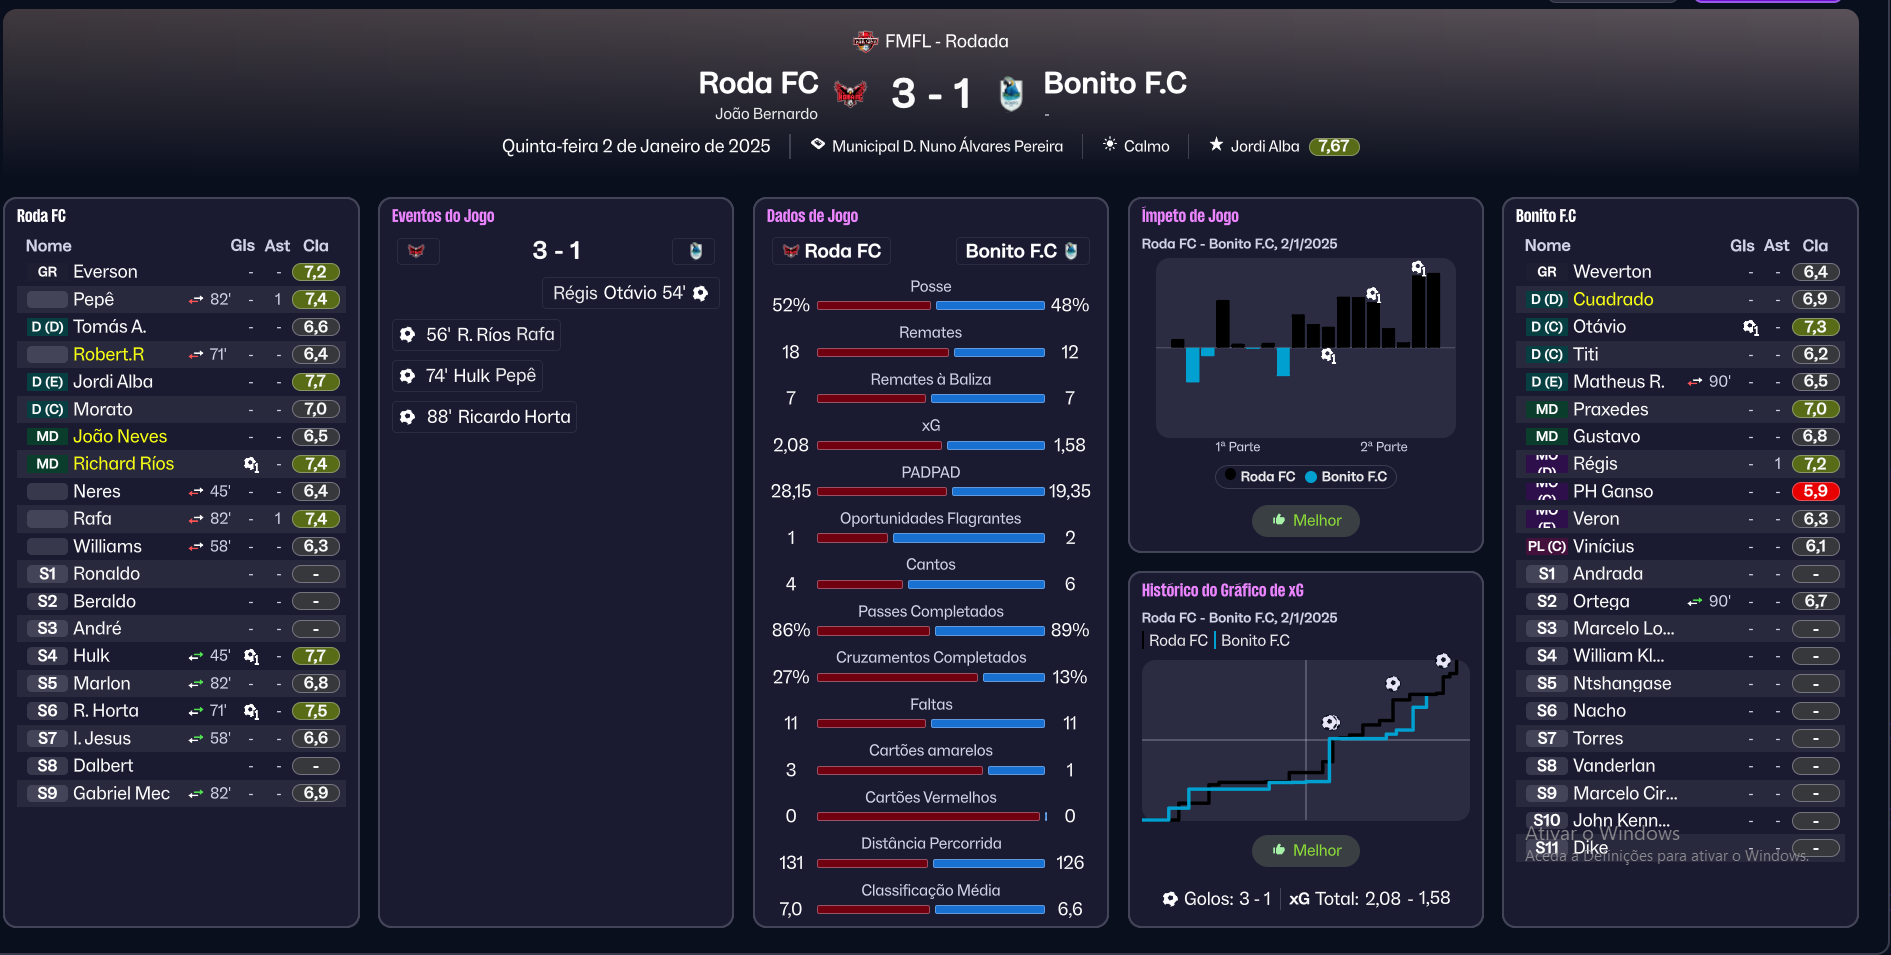Viewport: 1891px width, 955px height.
Task: Select Bonito F.C tab in Dados de Jogo
Action: pyautogui.click(x=1021, y=251)
